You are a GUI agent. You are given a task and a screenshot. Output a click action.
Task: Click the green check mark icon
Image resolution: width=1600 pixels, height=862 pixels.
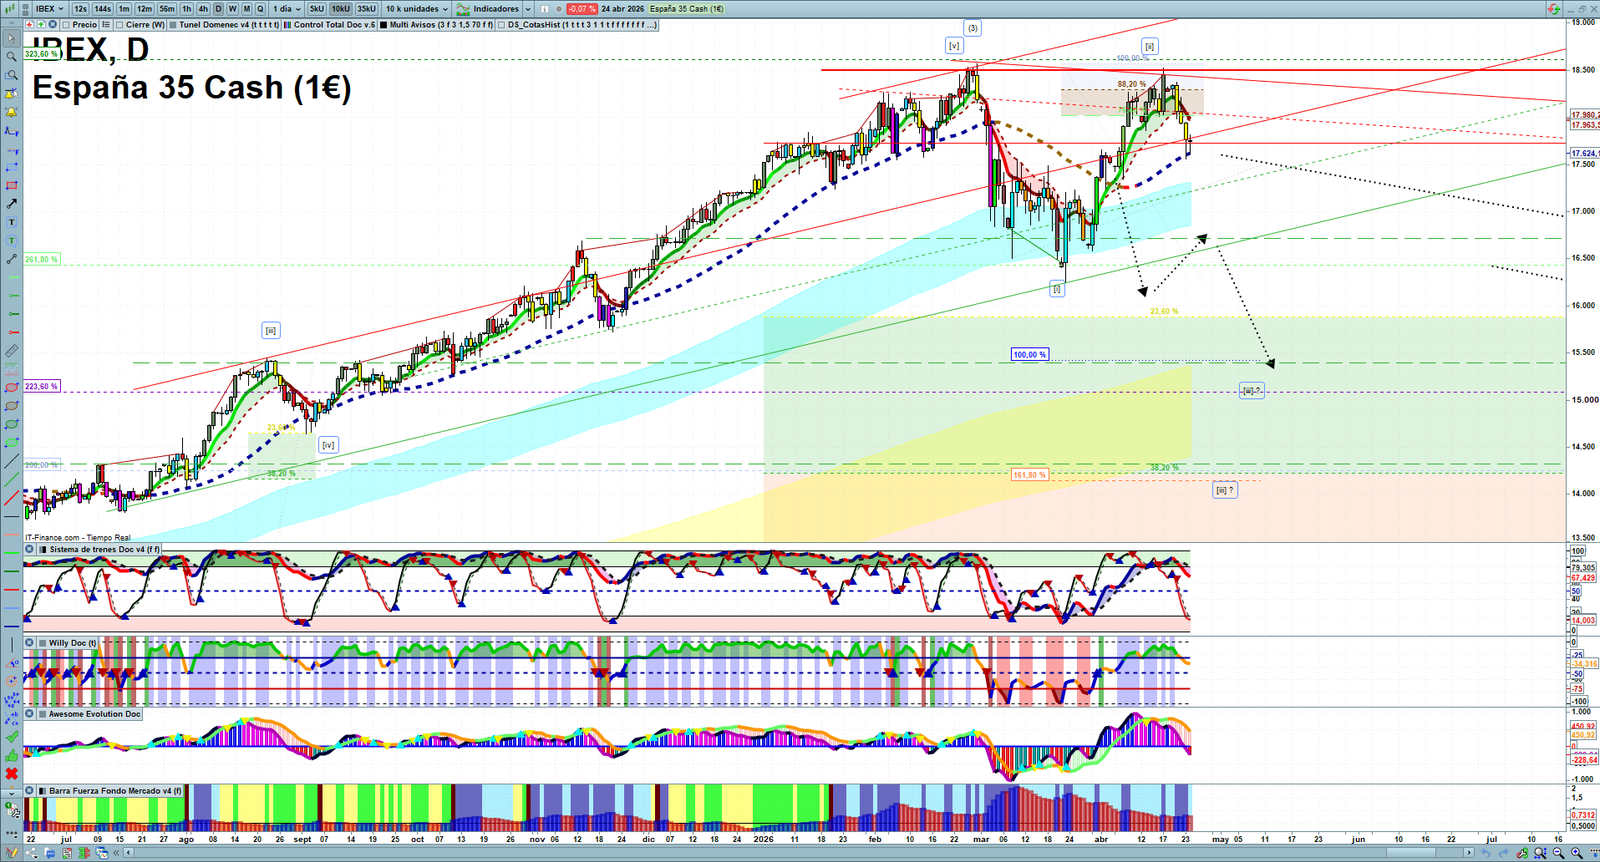pos(11,736)
